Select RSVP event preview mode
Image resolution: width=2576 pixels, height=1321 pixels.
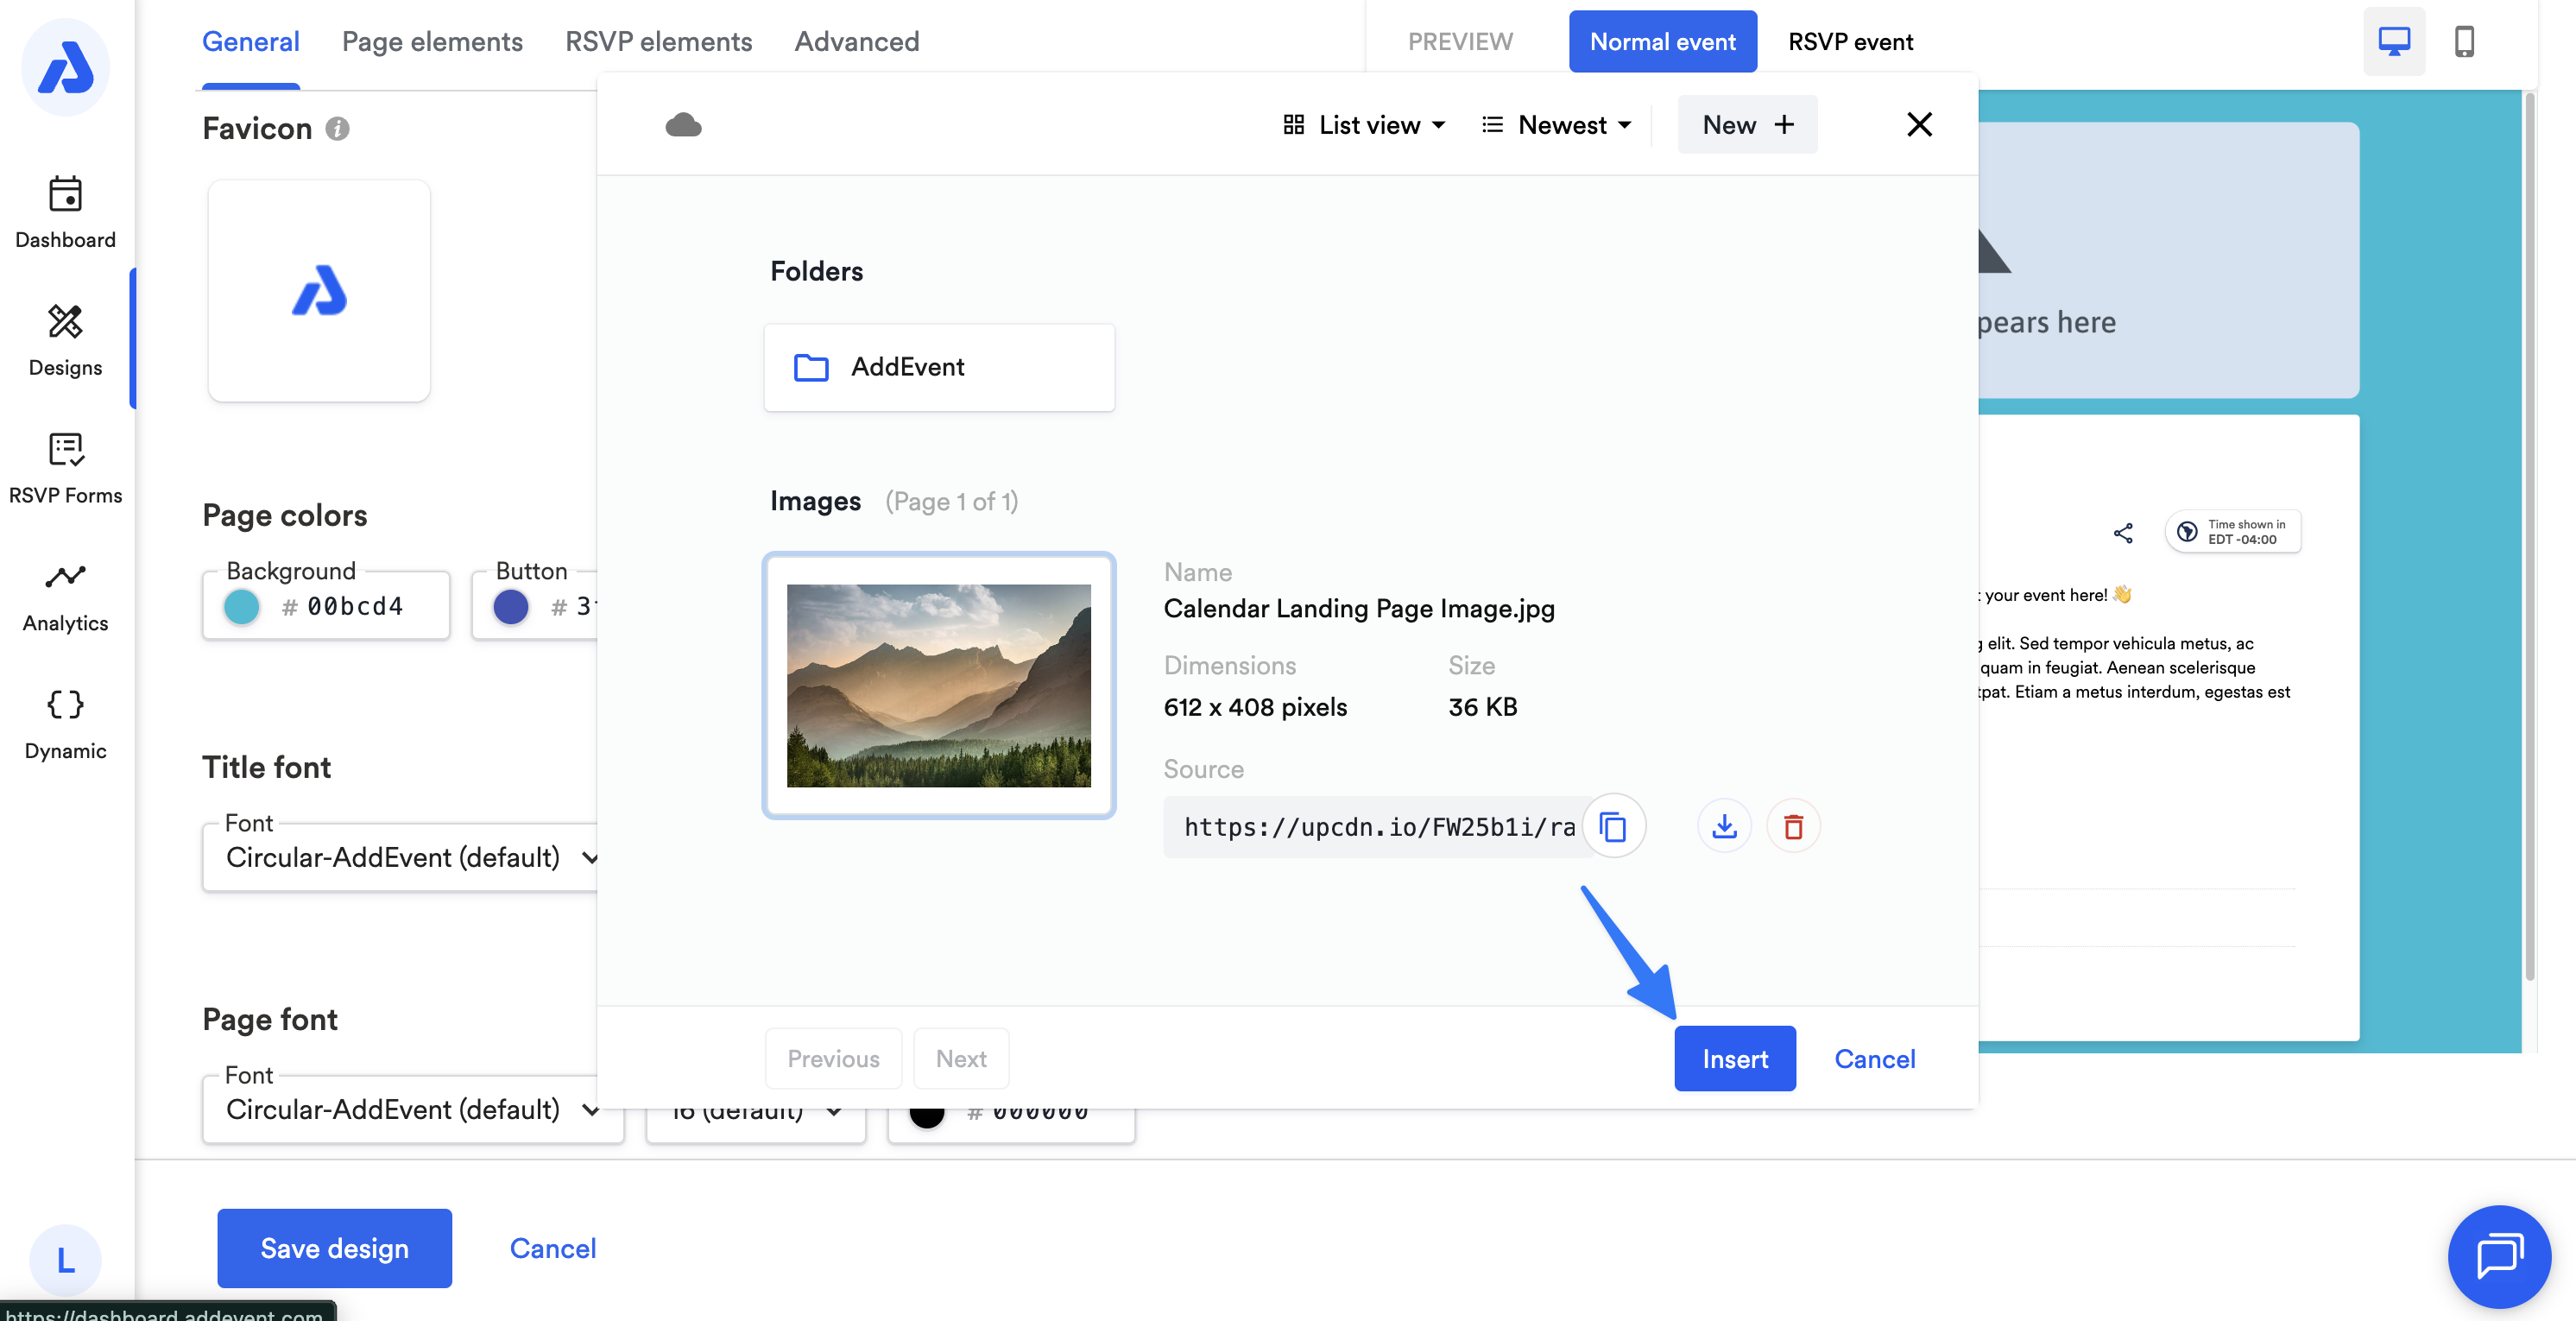1850,42
